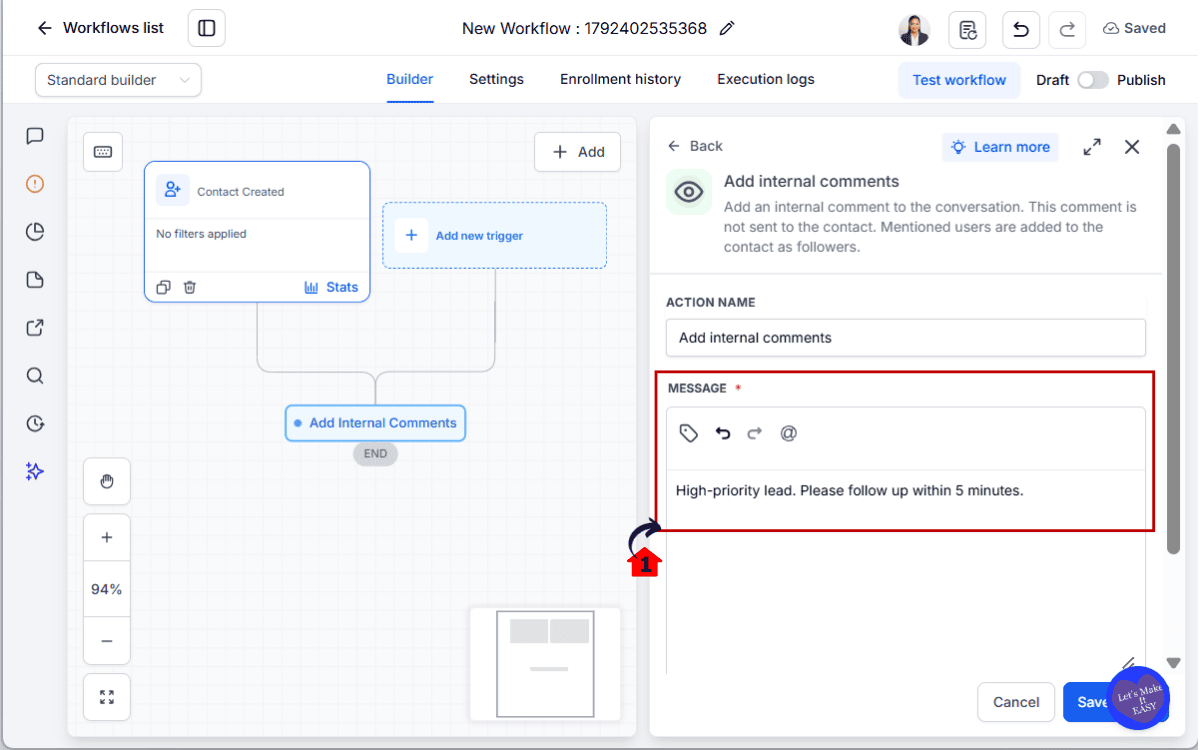Open the history clock sidebar icon

click(x=35, y=424)
